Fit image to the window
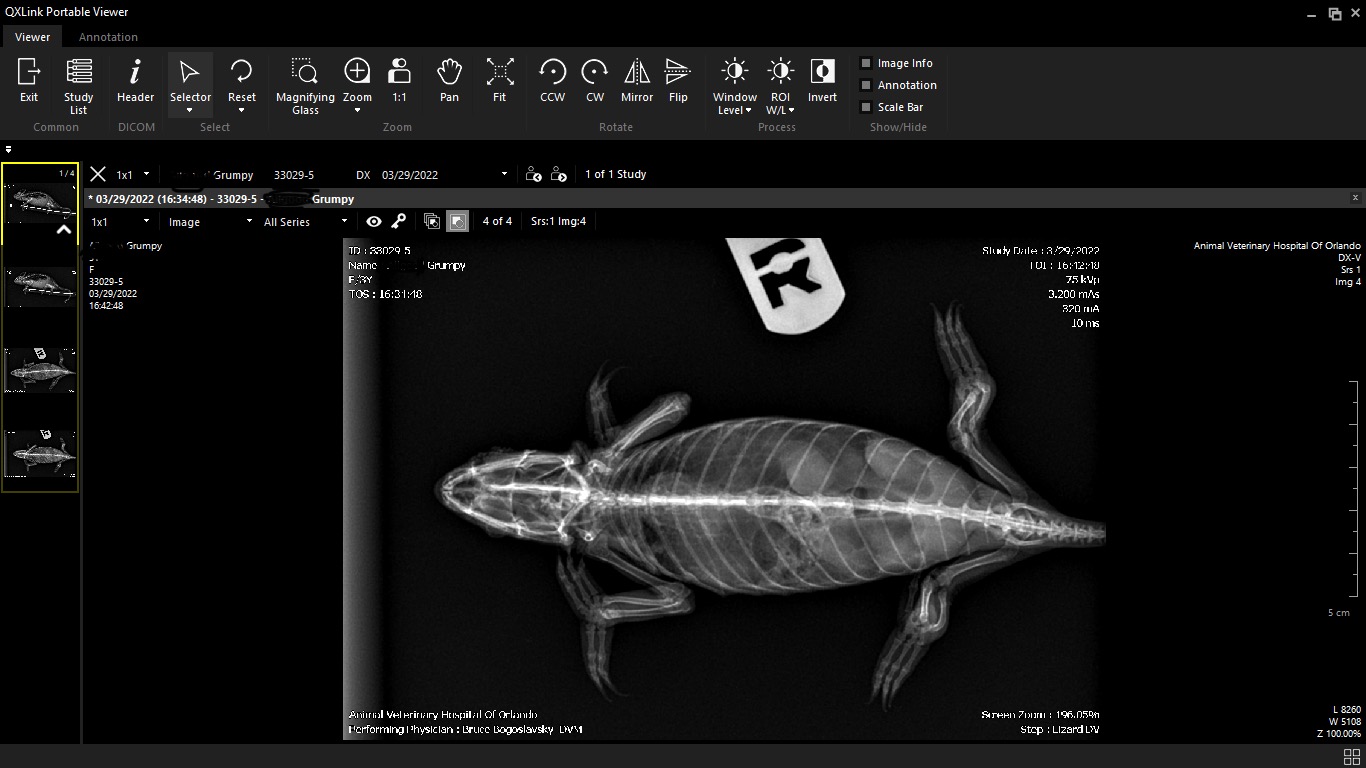This screenshot has height=768, width=1366. 499,80
